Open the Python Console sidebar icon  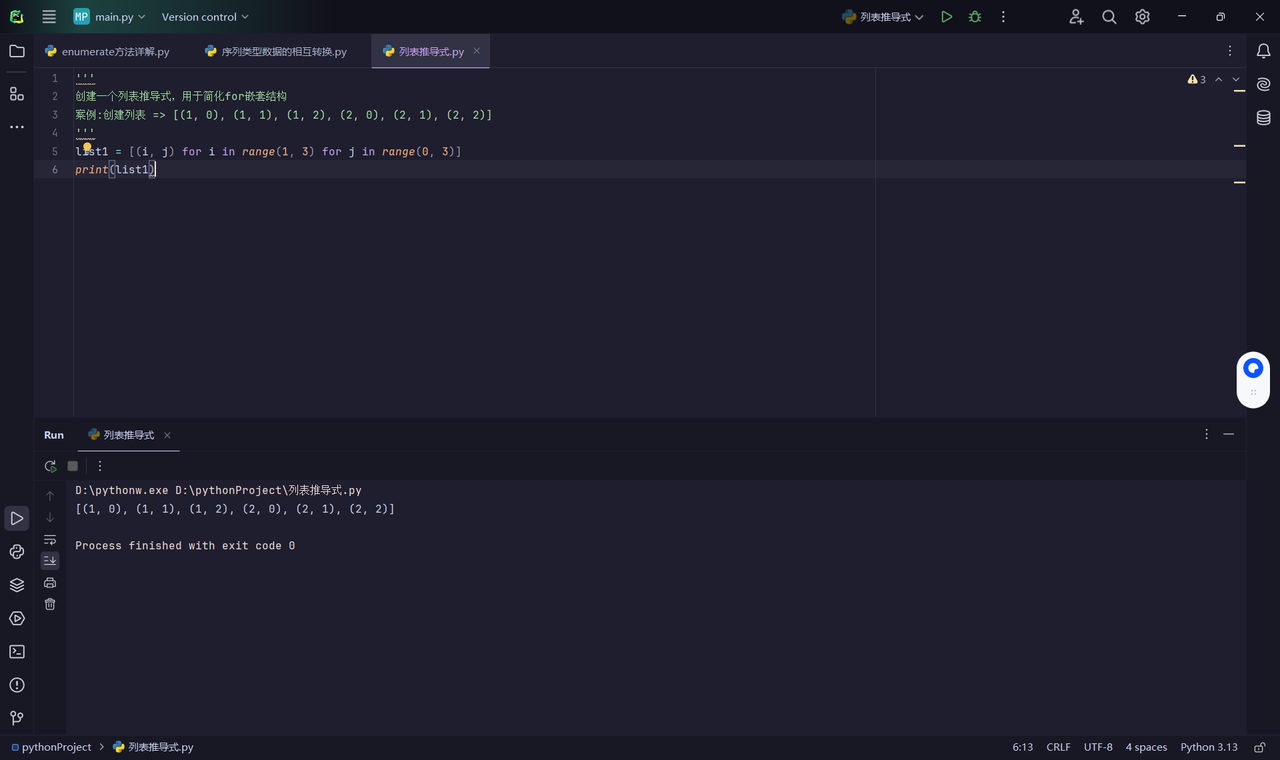17,552
